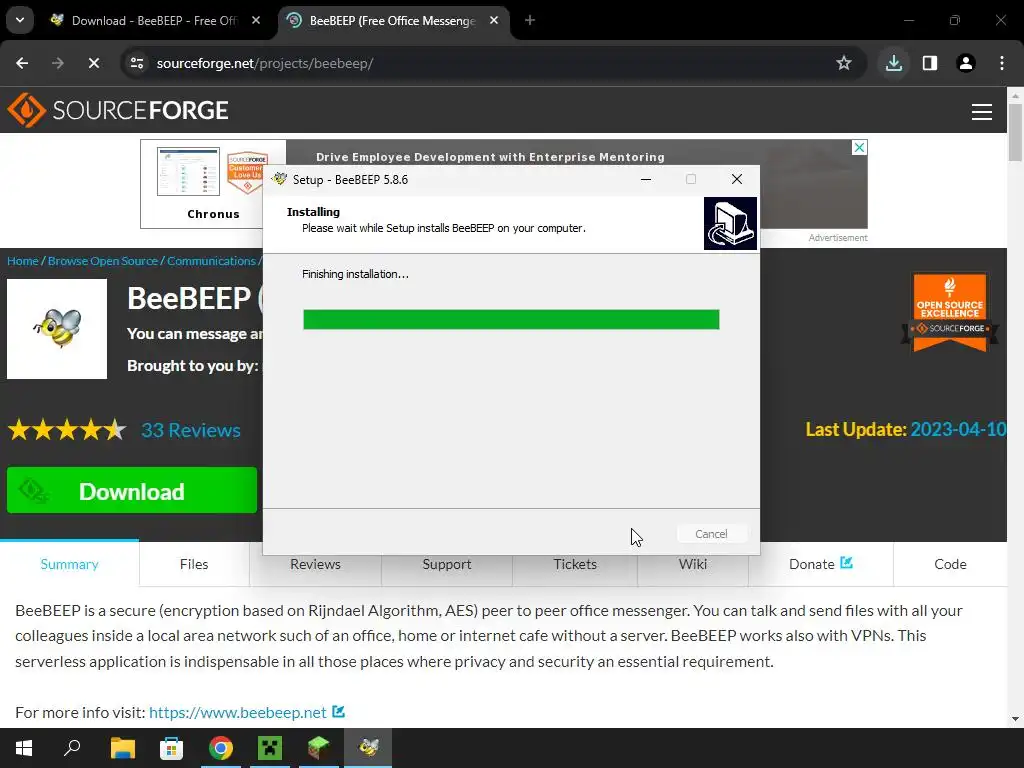Switch to the Download - BeeBEEP tab
1024x768 pixels.
(x=155, y=21)
